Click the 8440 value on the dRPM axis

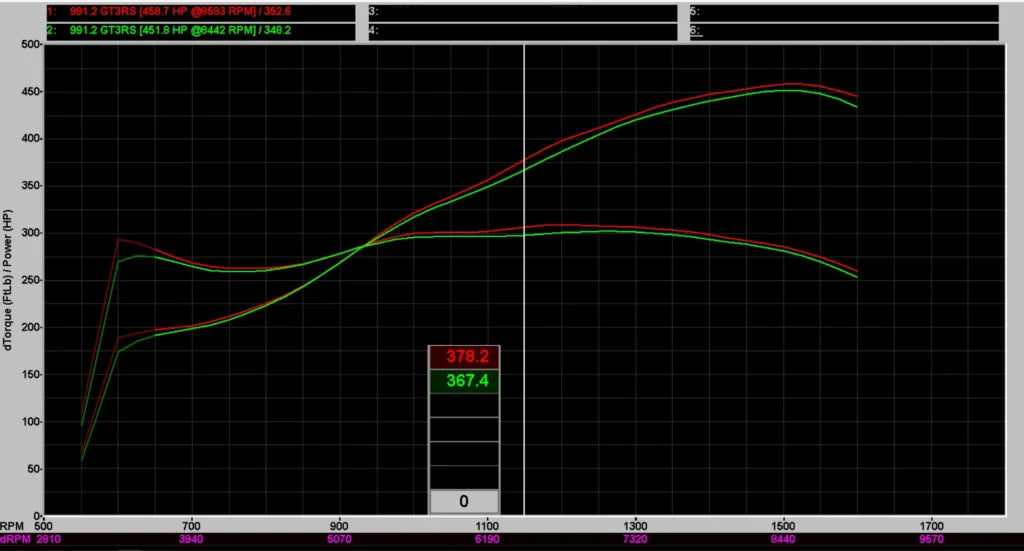click(783, 539)
